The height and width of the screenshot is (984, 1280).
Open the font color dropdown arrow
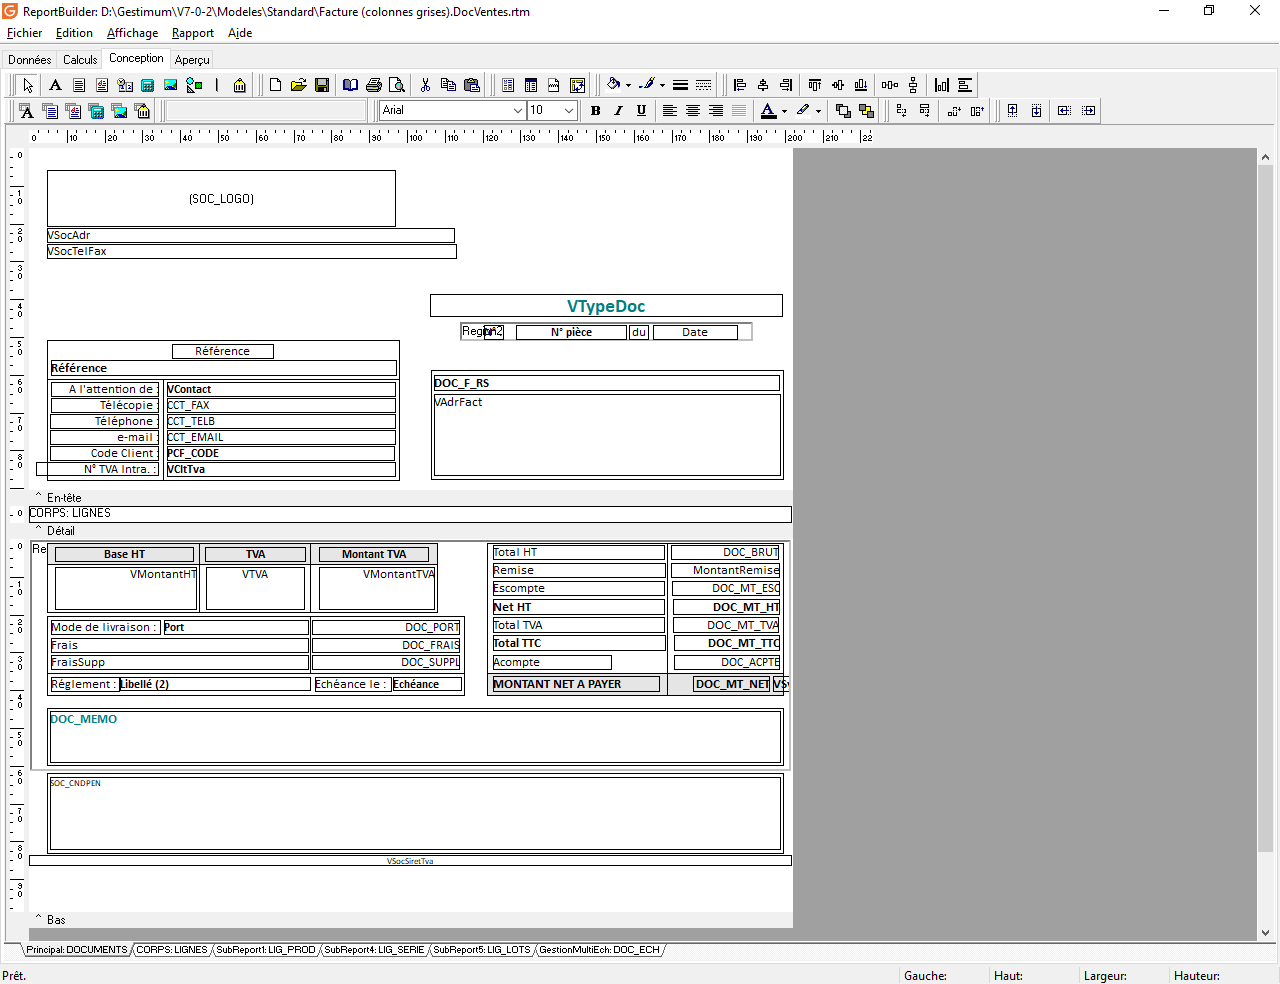point(784,111)
